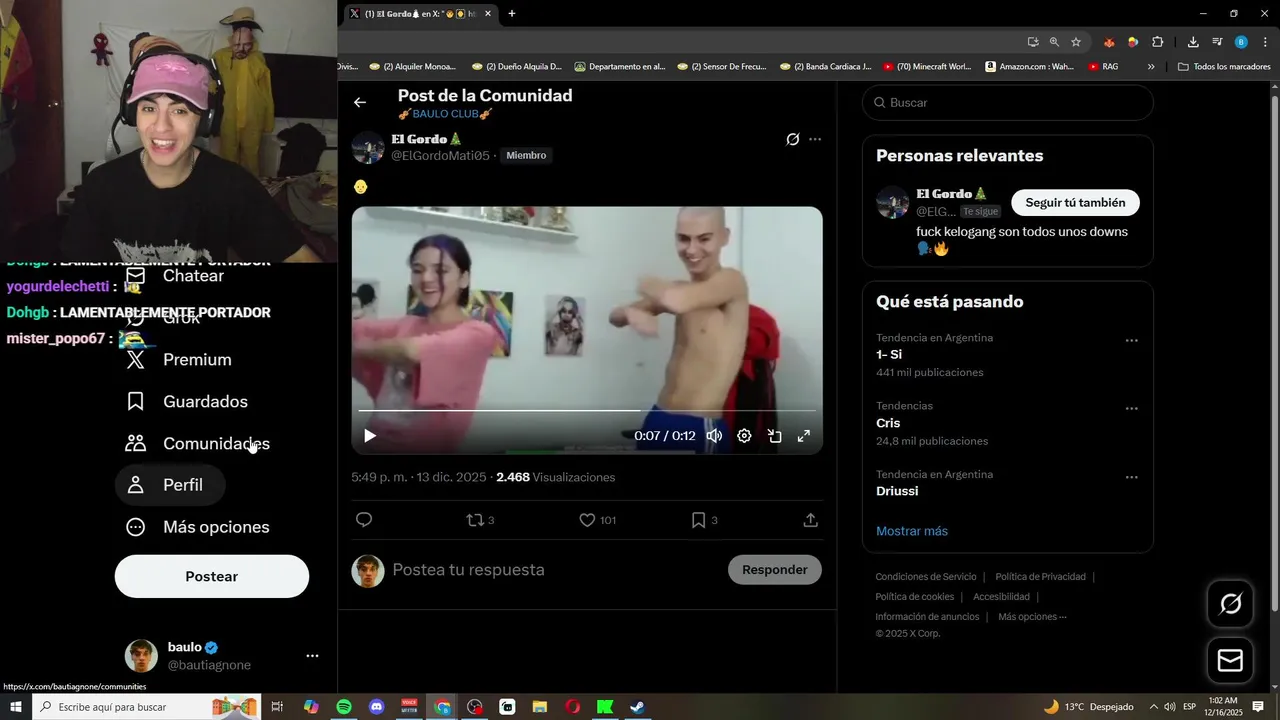Image resolution: width=1280 pixels, height=720 pixels.
Task: Click the Postear button
Action: 212,577
